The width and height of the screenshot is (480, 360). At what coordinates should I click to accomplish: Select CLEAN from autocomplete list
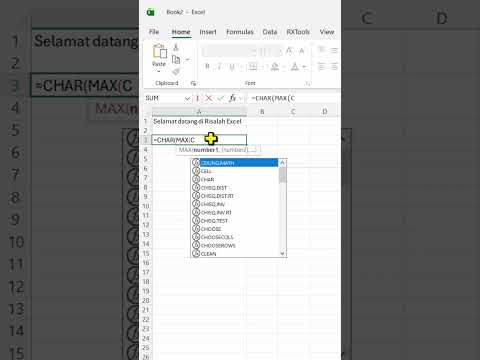click(235, 254)
